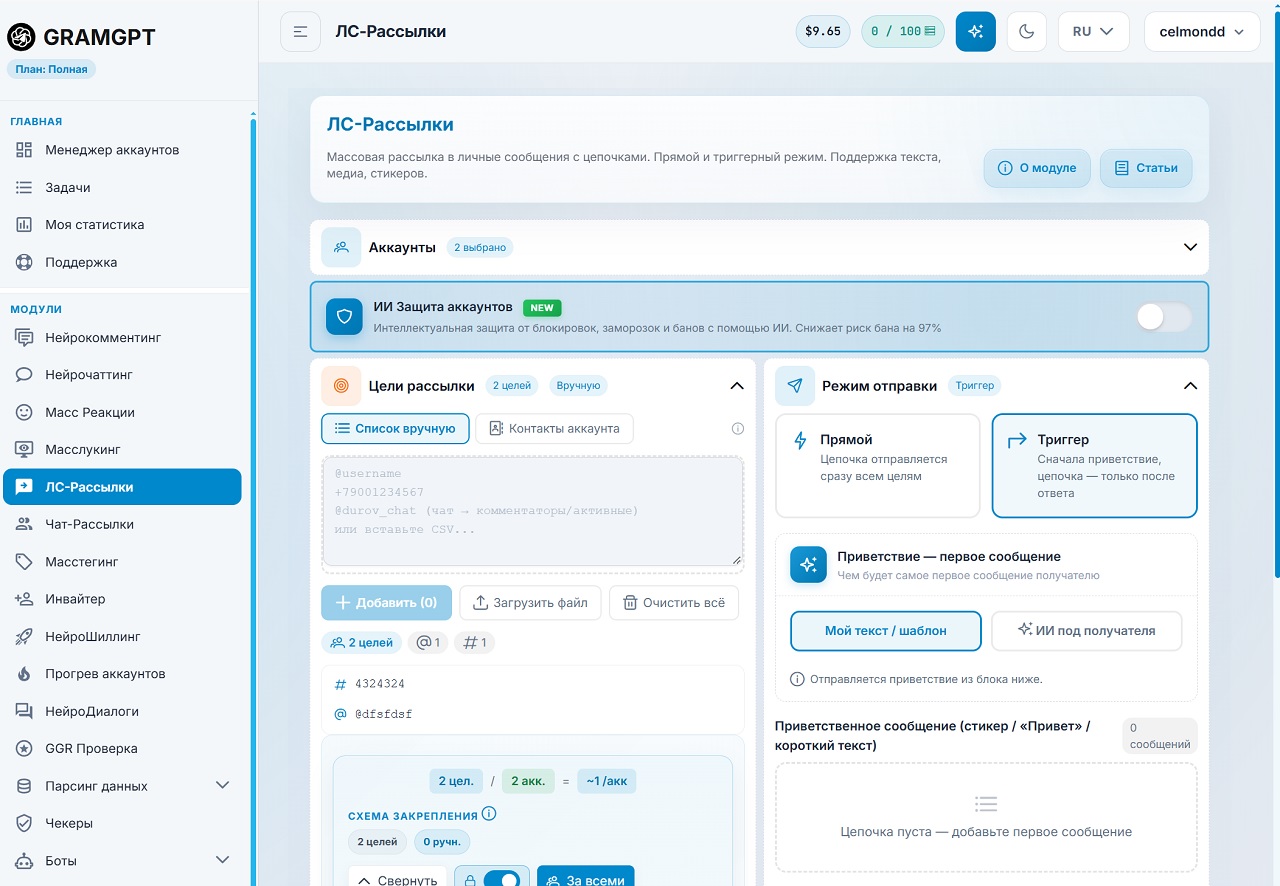Expand Парсинг данных in the sidebar
This screenshot has height=886, width=1280.
(x=223, y=786)
